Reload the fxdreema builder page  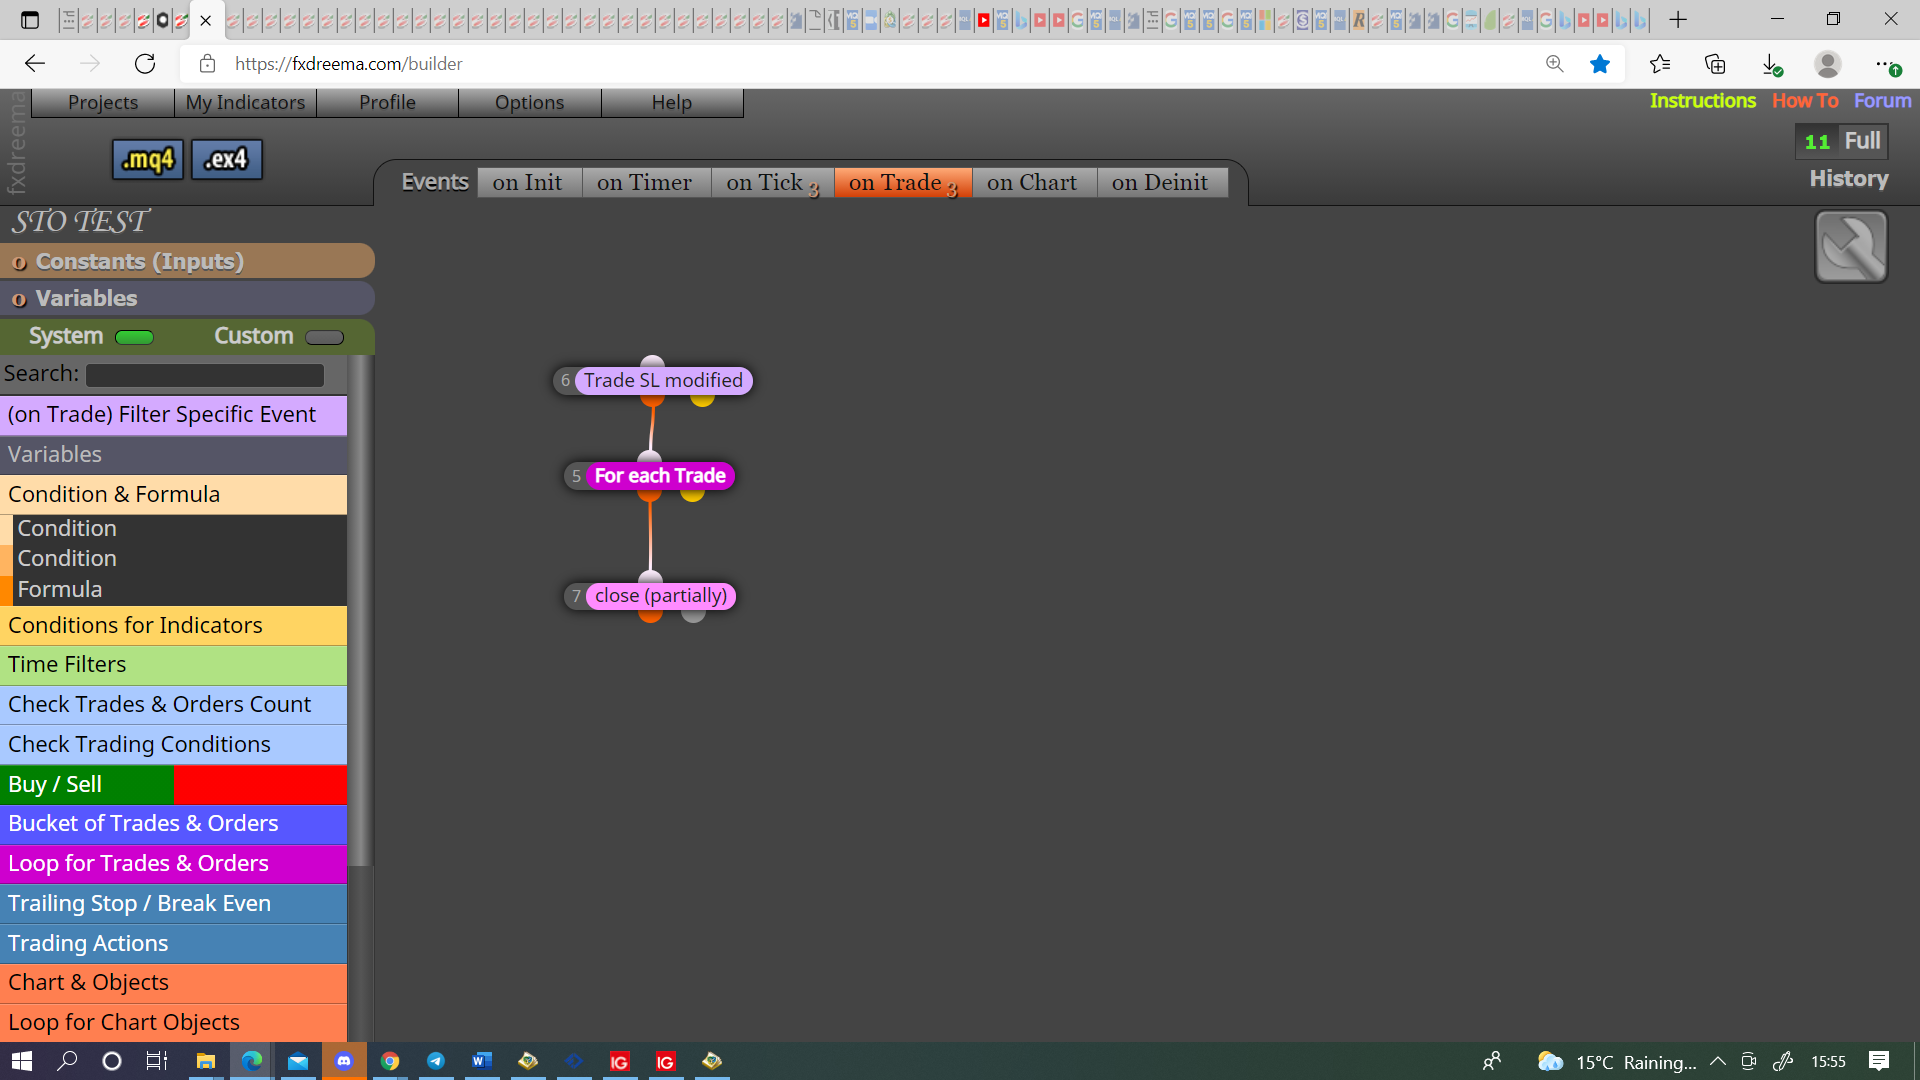(x=145, y=64)
